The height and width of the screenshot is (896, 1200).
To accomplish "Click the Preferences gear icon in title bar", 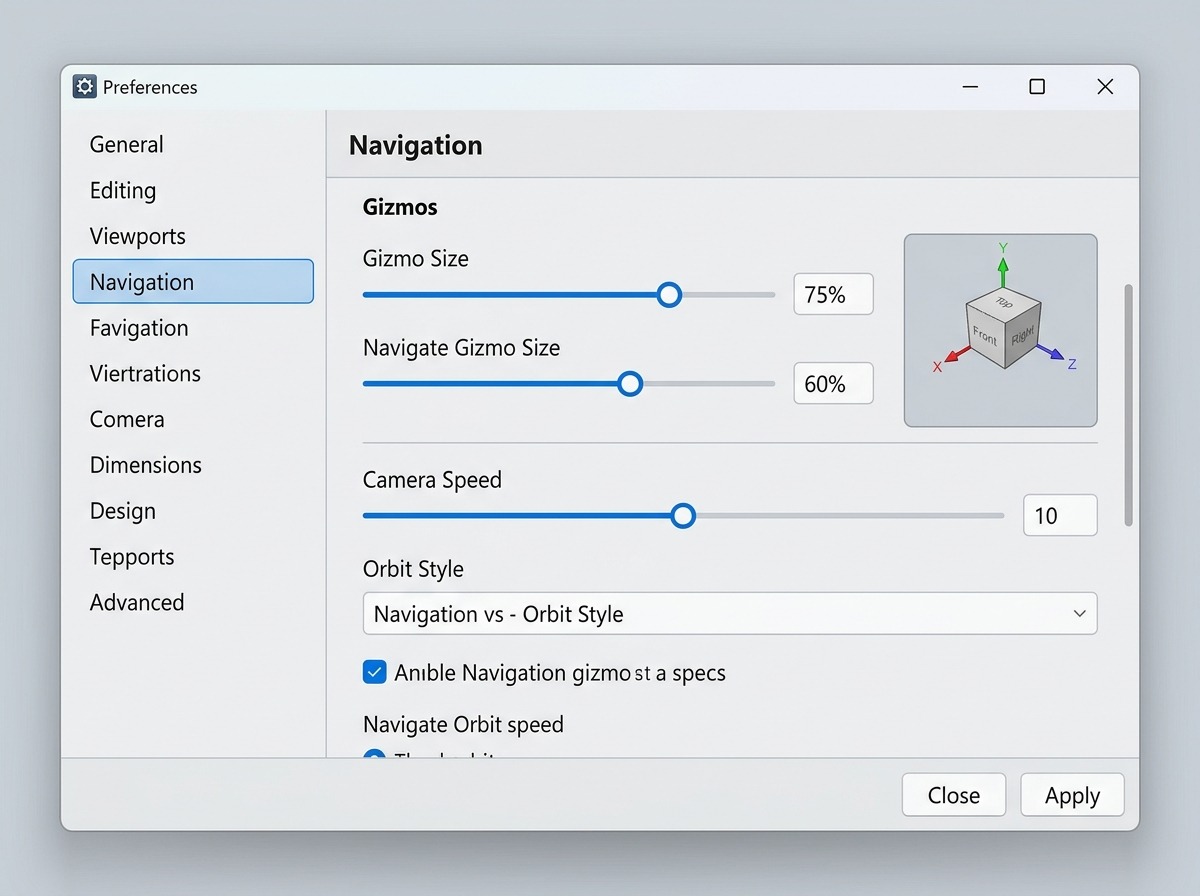I will pyautogui.click(x=85, y=87).
